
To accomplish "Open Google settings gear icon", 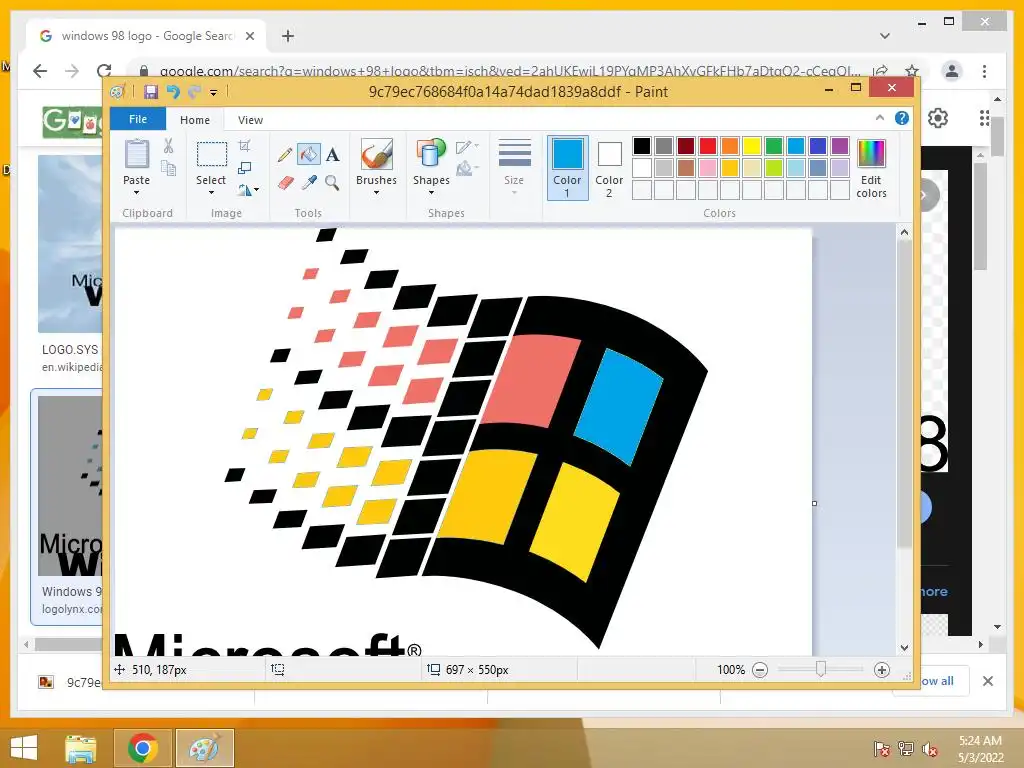I will 938,118.
